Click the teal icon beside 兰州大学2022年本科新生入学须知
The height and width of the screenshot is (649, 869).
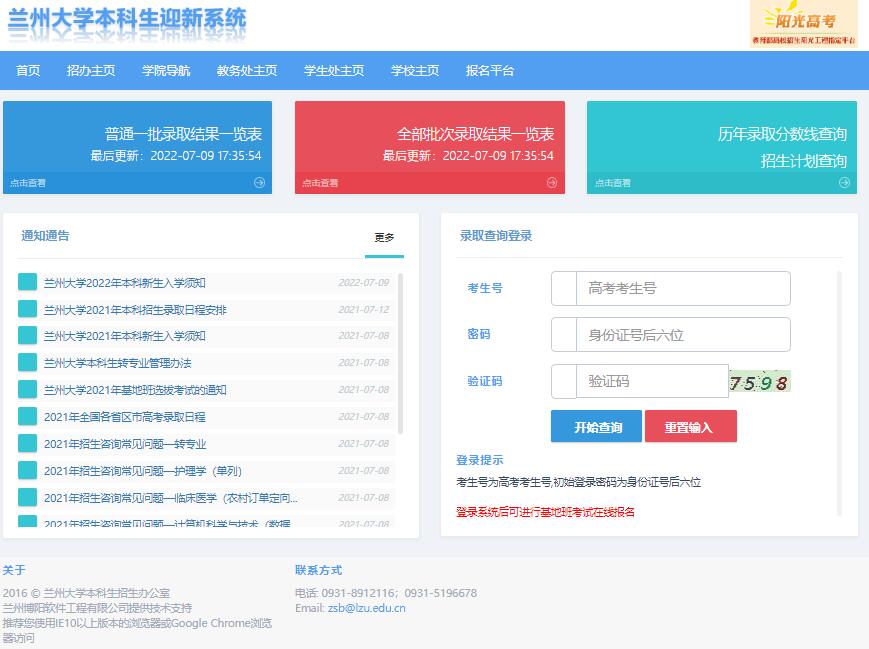point(27,282)
